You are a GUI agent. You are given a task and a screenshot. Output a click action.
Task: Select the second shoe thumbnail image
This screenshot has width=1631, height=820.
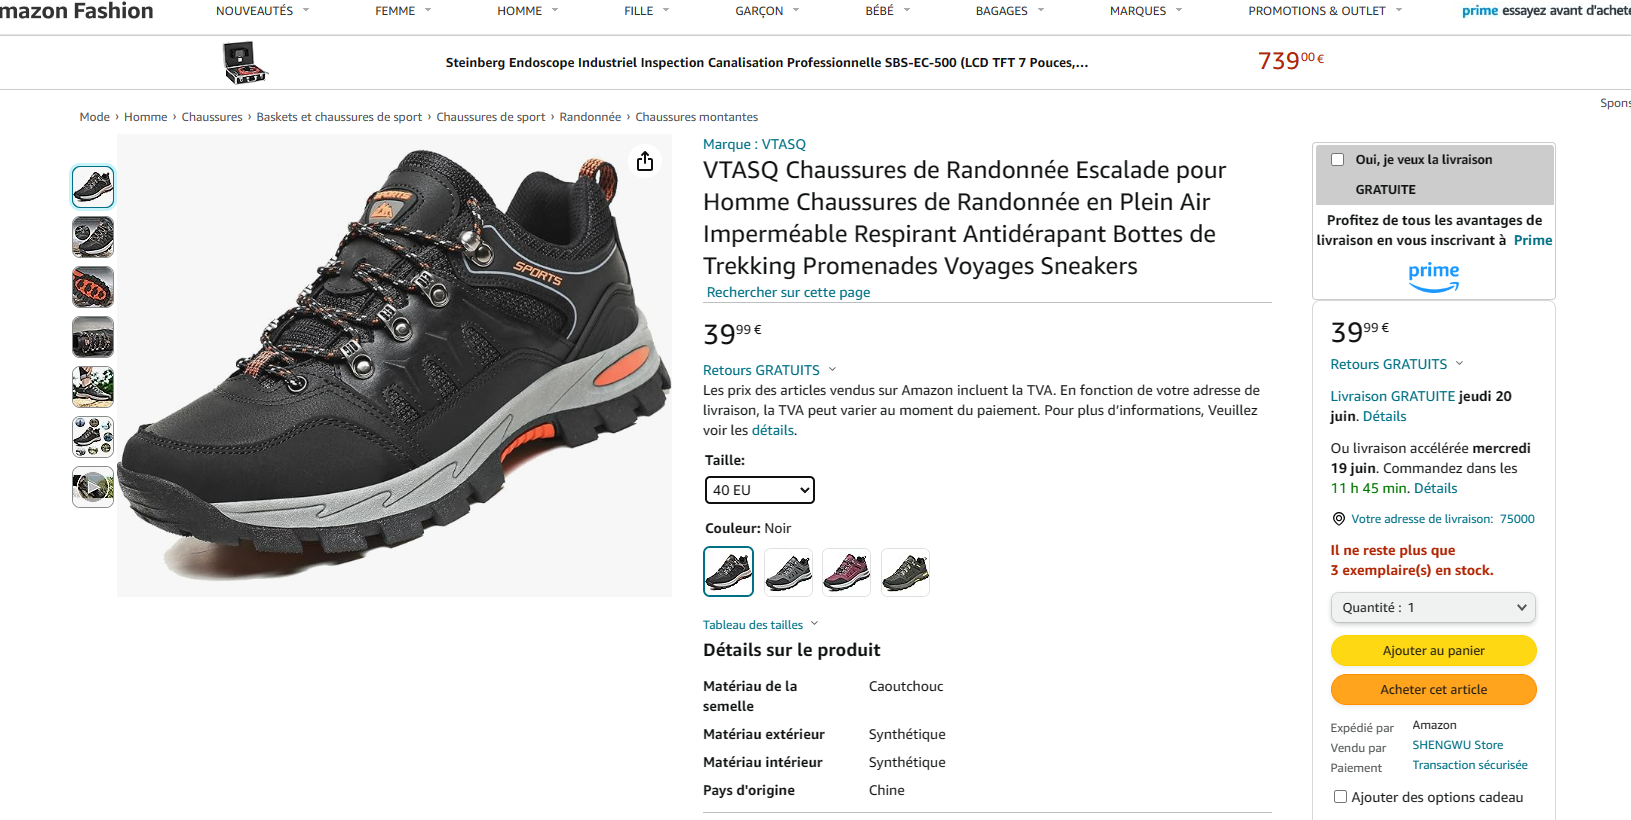coord(93,237)
